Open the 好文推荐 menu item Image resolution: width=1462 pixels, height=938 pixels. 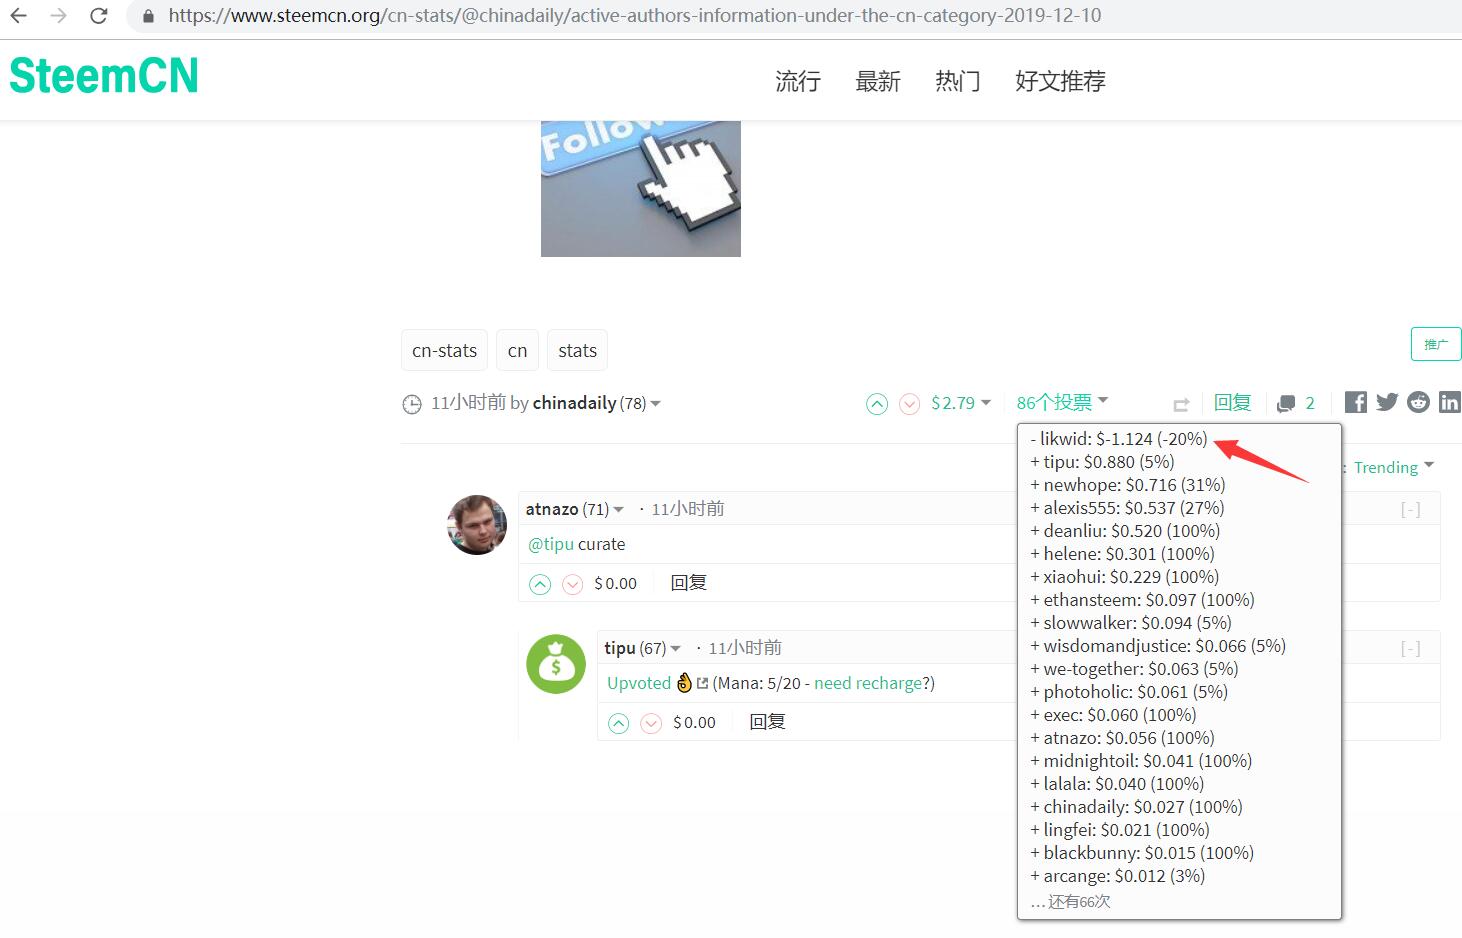(x=1060, y=81)
